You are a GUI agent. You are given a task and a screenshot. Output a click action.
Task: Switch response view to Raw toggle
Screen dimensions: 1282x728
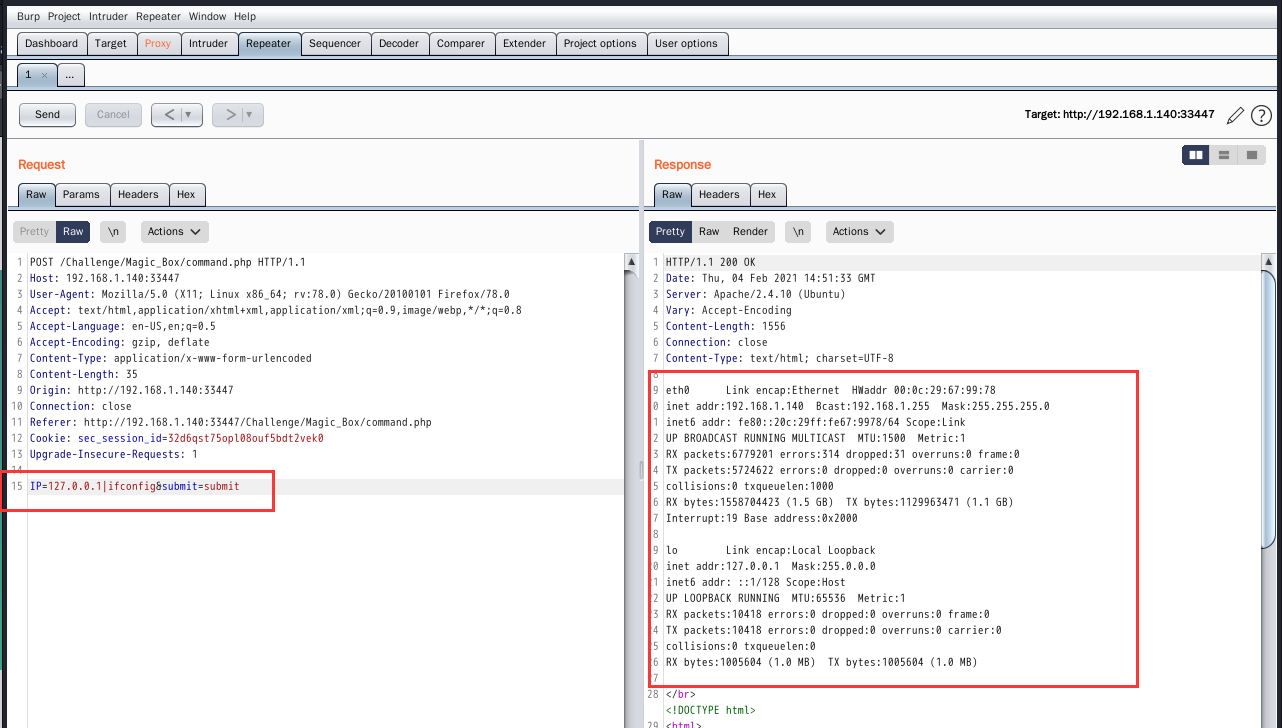pyautogui.click(x=709, y=232)
